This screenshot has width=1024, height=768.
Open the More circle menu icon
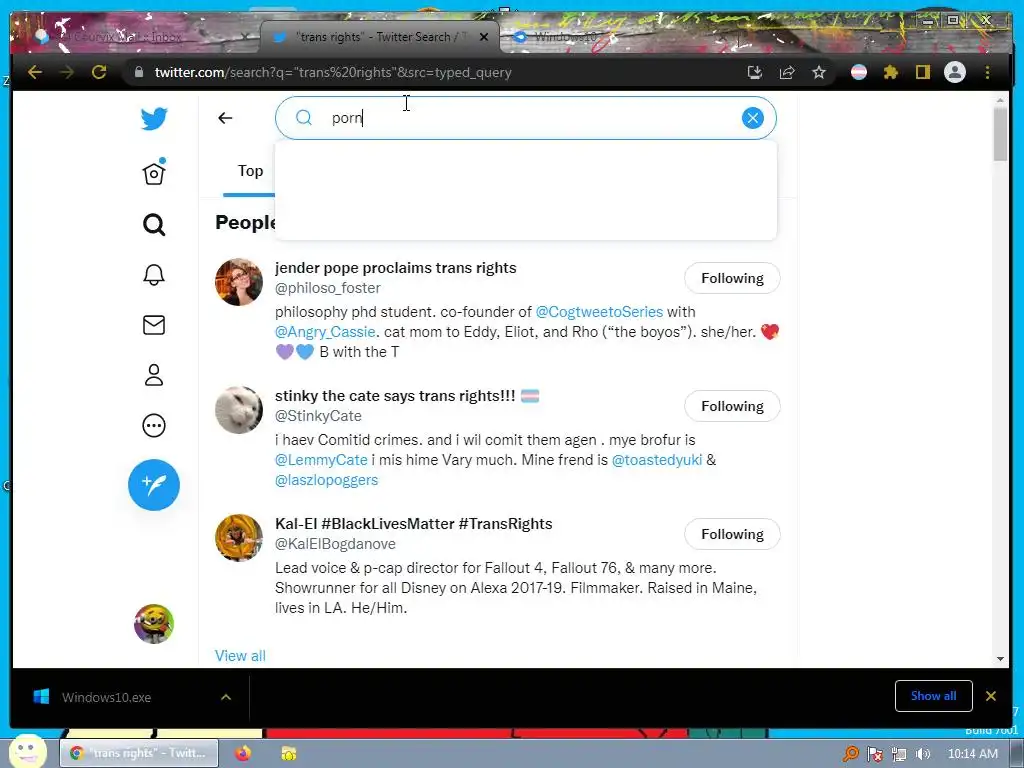coord(154,426)
